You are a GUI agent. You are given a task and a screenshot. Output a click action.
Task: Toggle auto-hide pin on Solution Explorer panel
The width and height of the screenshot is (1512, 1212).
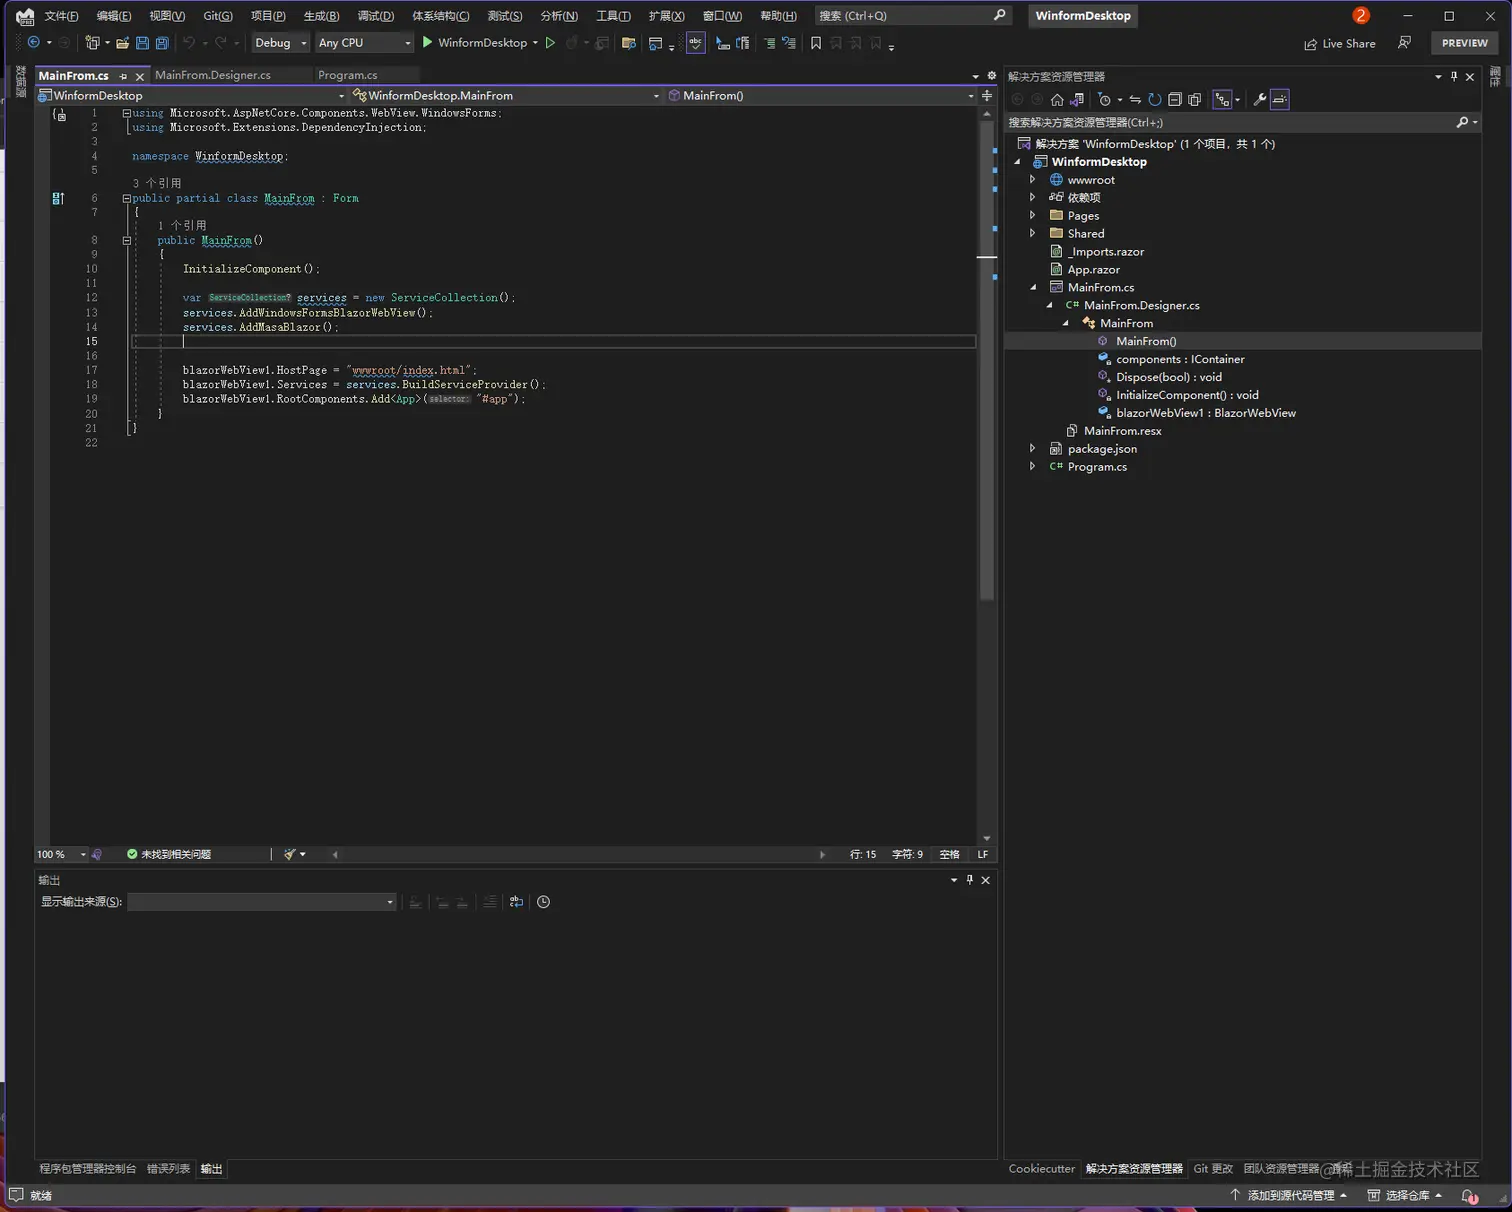[1454, 76]
